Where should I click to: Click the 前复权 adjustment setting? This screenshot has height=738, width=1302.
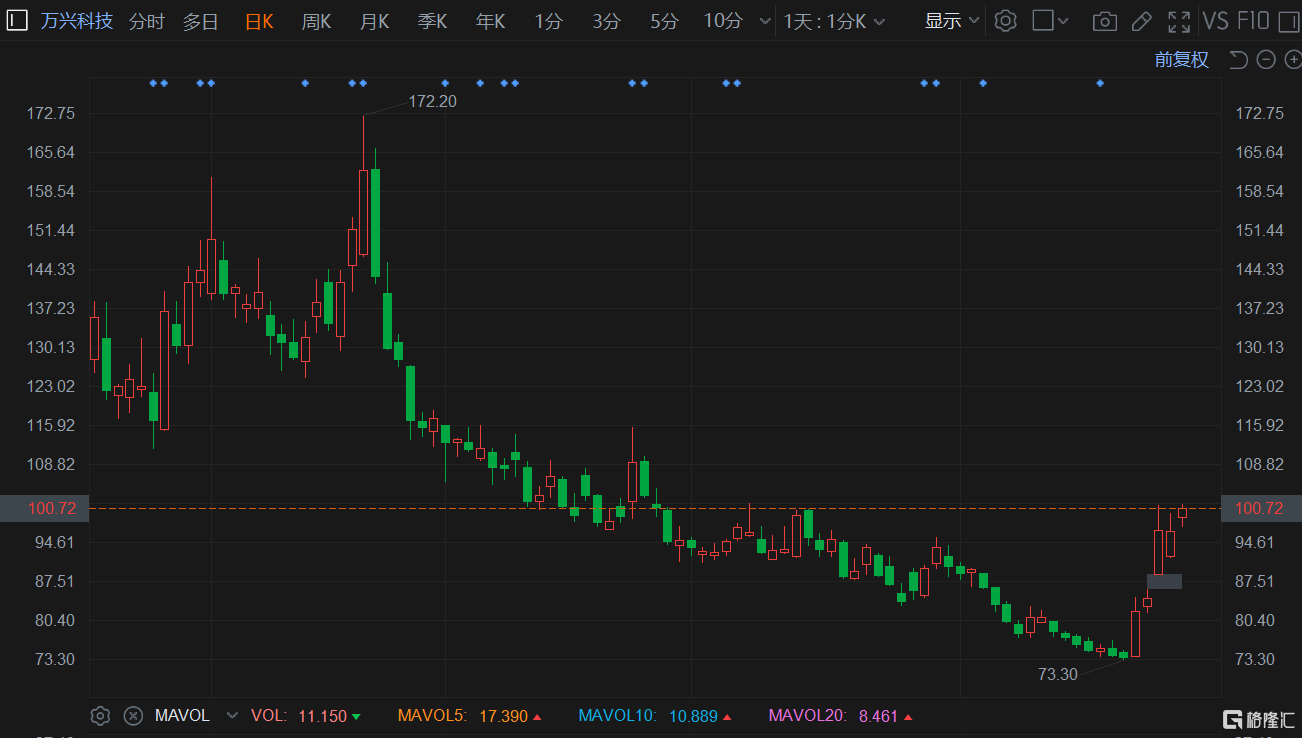coord(1182,60)
